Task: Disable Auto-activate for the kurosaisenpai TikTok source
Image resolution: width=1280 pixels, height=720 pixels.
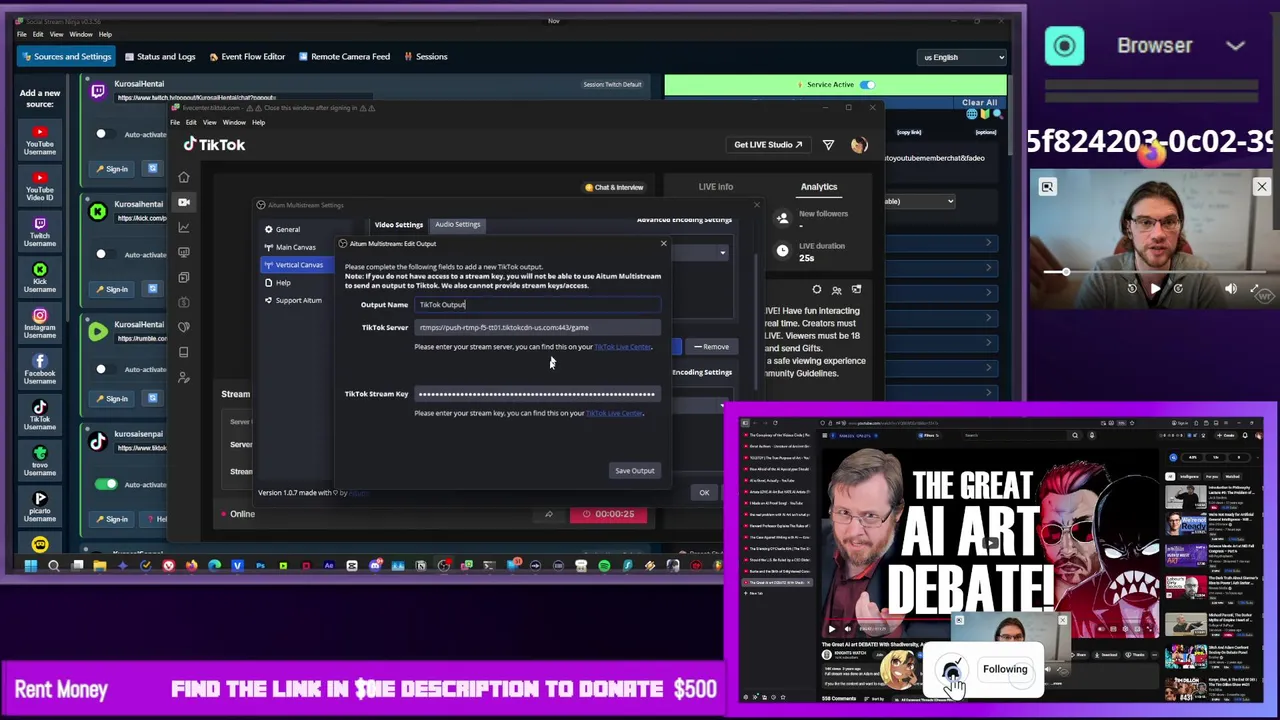Action: tap(106, 485)
